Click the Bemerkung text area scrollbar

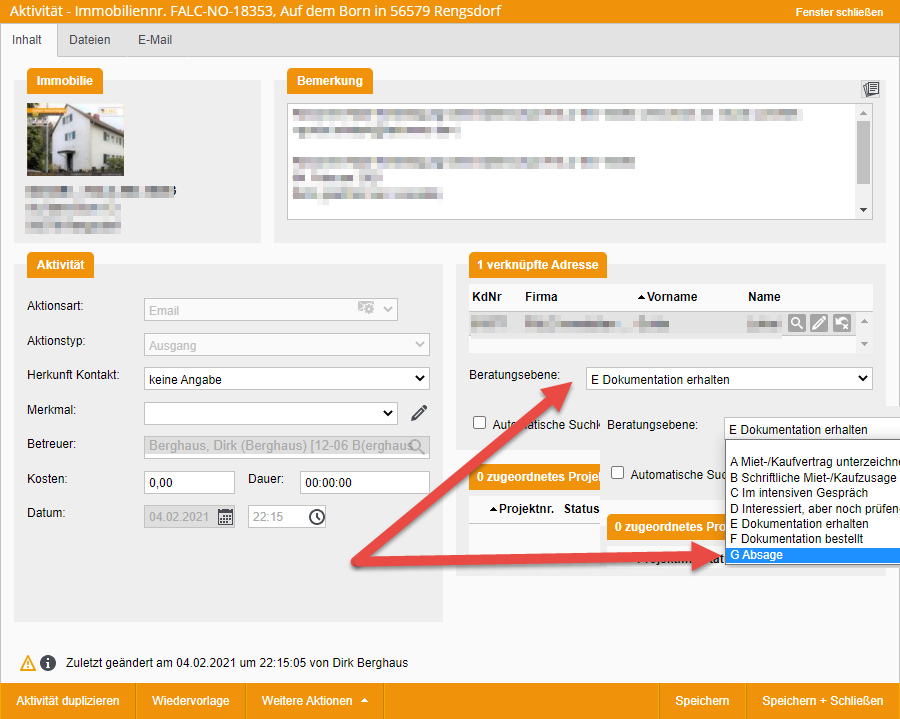(x=864, y=150)
